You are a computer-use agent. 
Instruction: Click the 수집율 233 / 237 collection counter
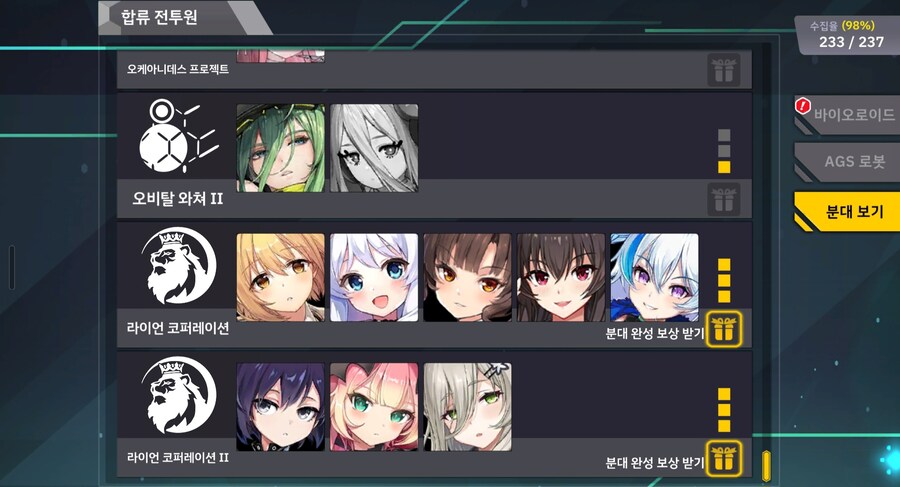[847, 34]
